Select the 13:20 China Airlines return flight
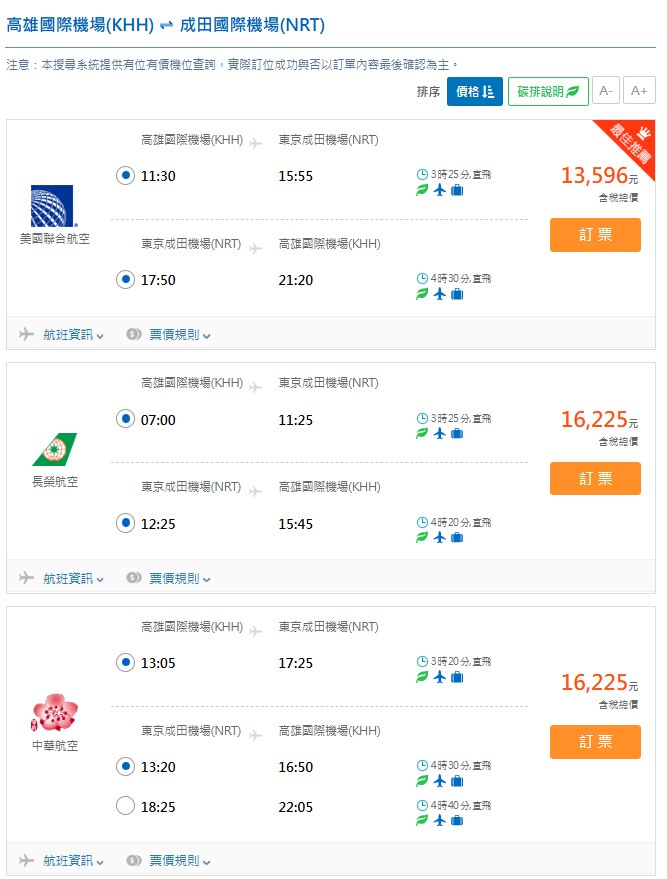 click(125, 767)
